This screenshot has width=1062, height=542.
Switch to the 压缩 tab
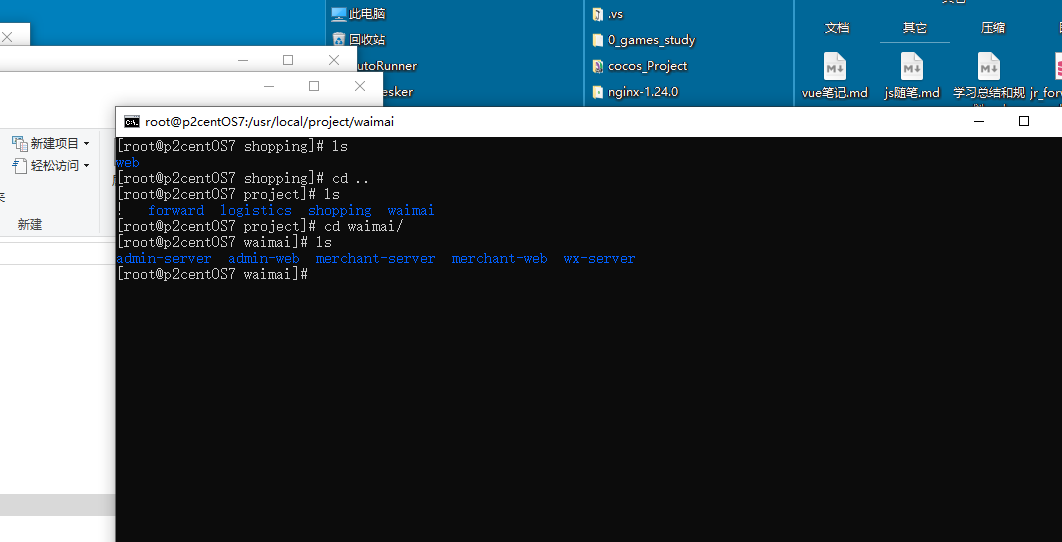point(993,28)
